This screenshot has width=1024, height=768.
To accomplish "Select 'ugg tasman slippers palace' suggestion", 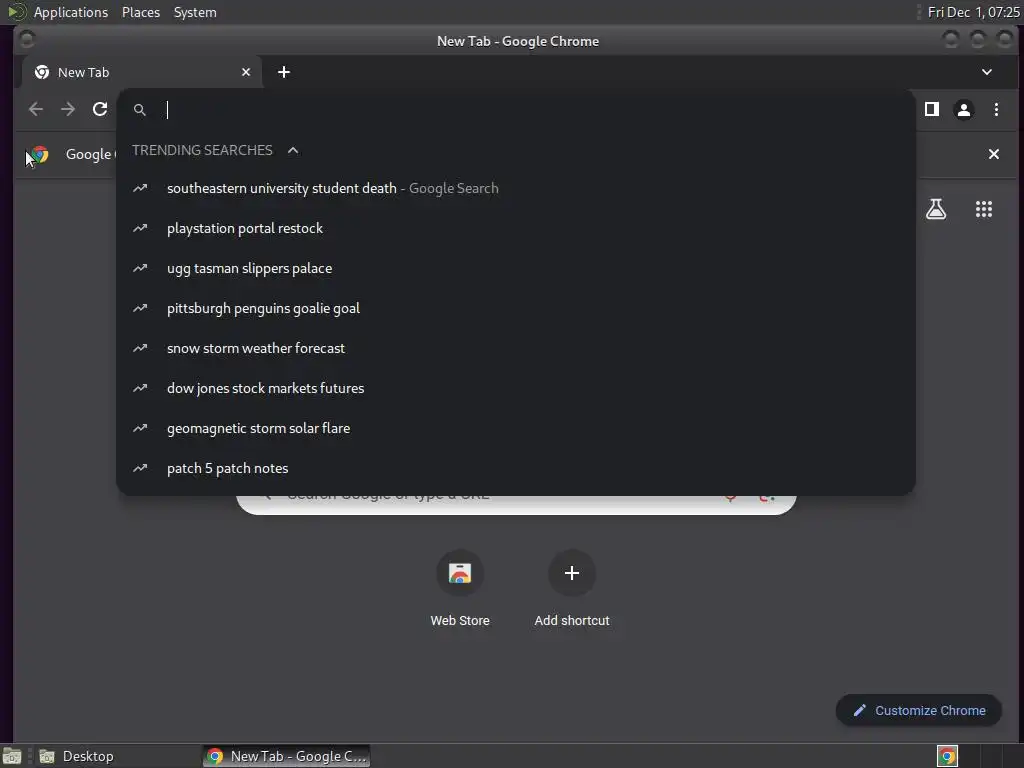I will [515, 268].
